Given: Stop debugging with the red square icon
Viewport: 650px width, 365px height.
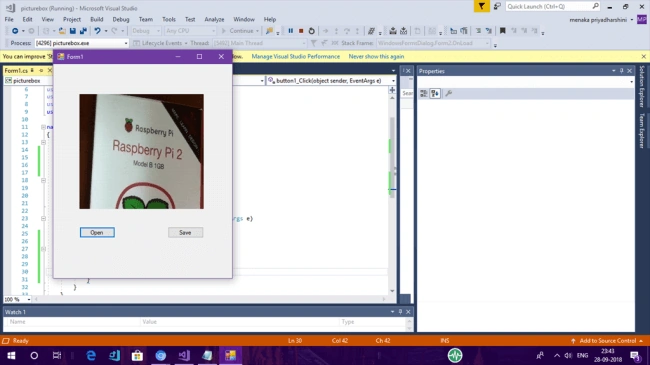Looking at the screenshot, I should coord(301,31).
